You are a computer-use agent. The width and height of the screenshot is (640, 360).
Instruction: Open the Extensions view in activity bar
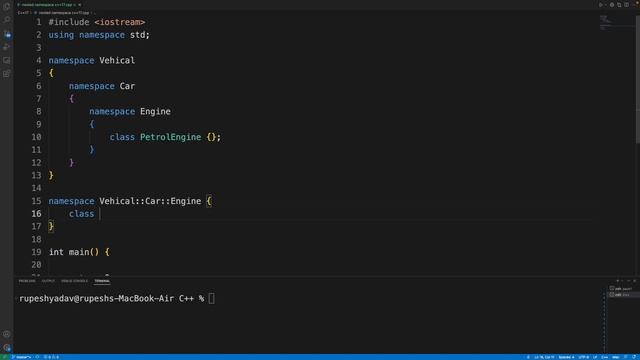[x=7, y=74]
